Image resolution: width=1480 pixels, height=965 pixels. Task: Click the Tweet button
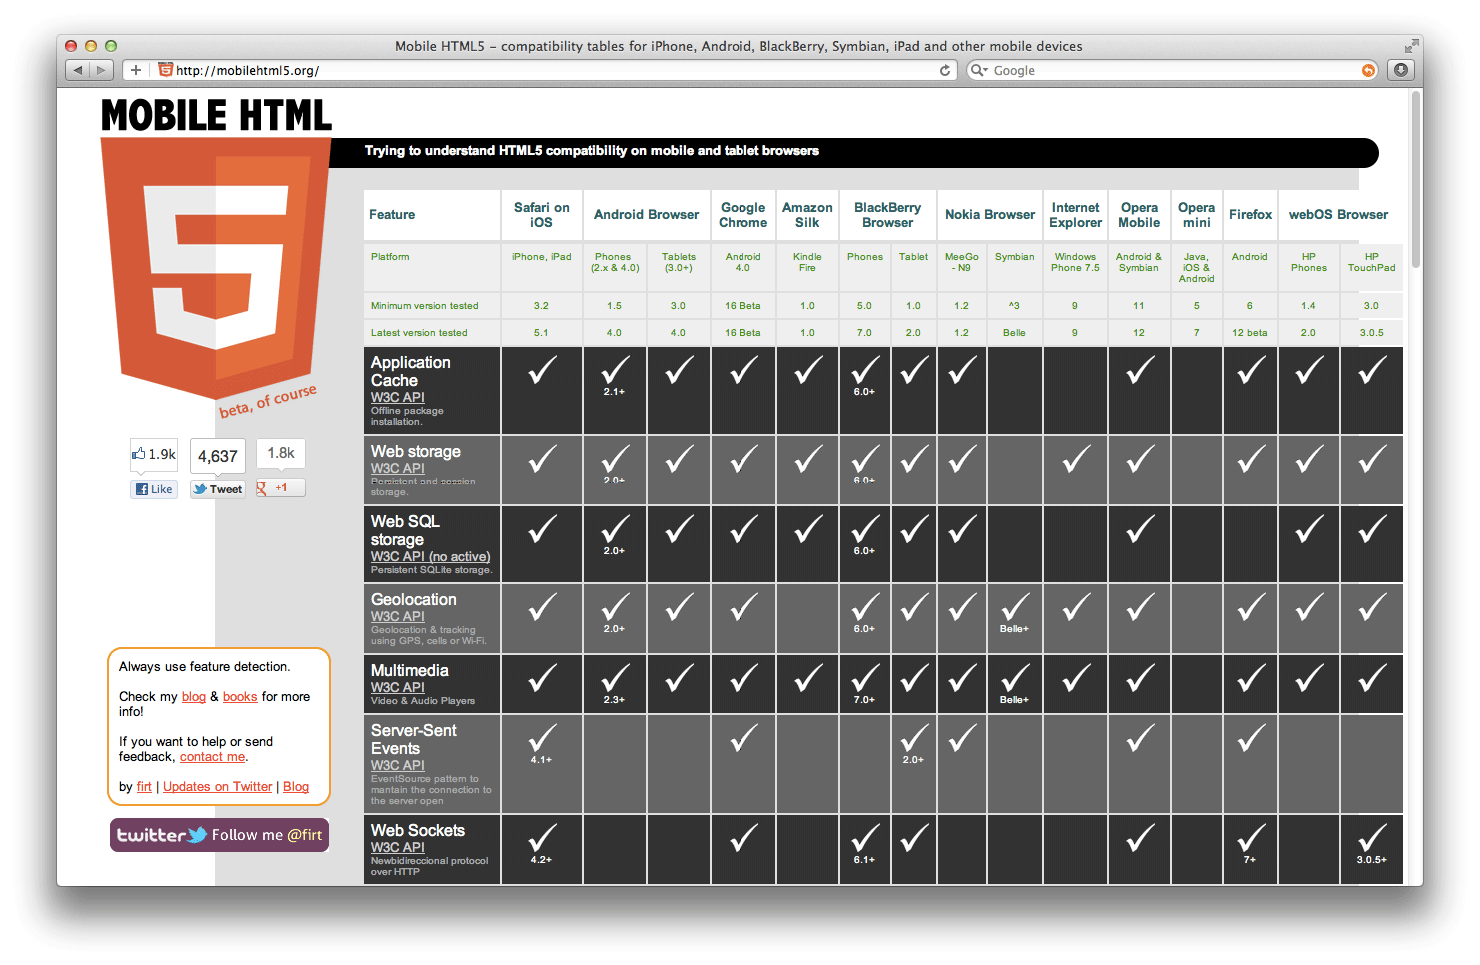218,489
